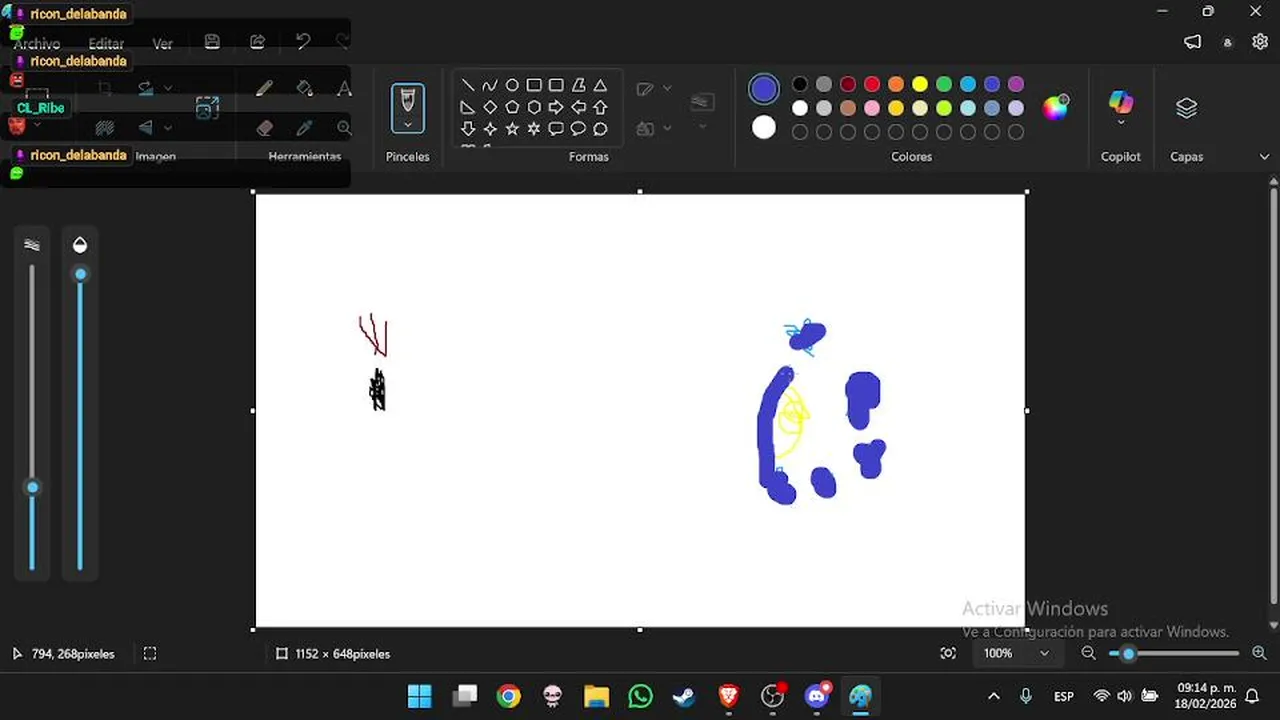Select the Right triangle shape
The height and width of the screenshot is (720, 1280).
coord(468,107)
